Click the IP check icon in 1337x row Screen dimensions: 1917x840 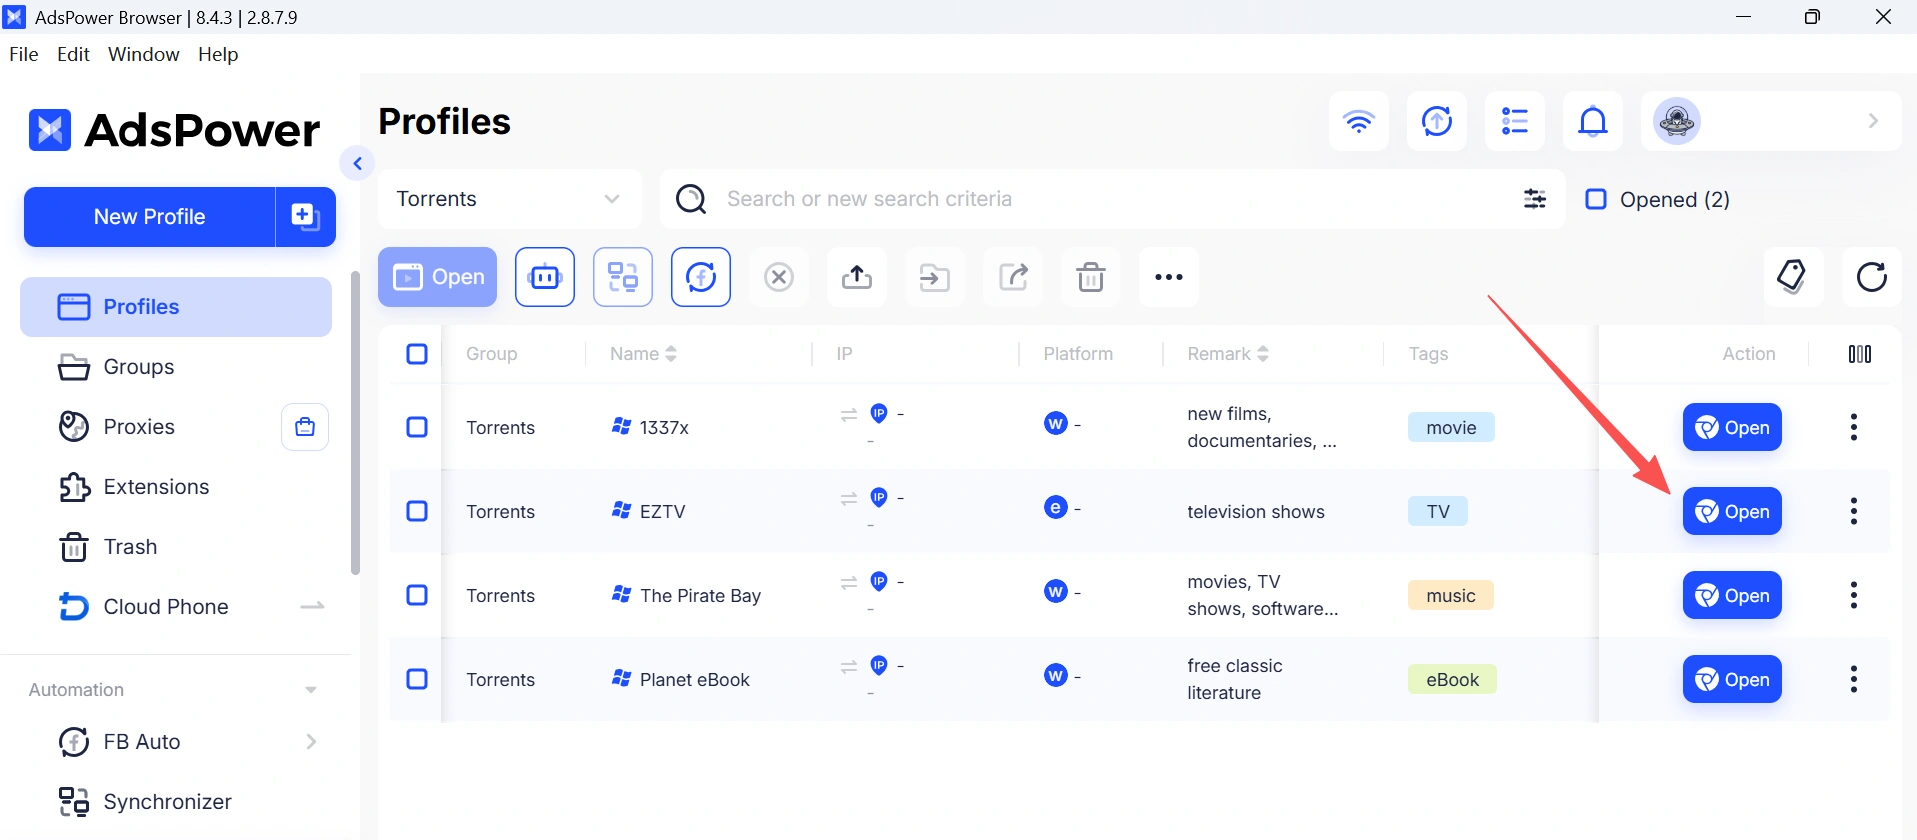[879, 413]
